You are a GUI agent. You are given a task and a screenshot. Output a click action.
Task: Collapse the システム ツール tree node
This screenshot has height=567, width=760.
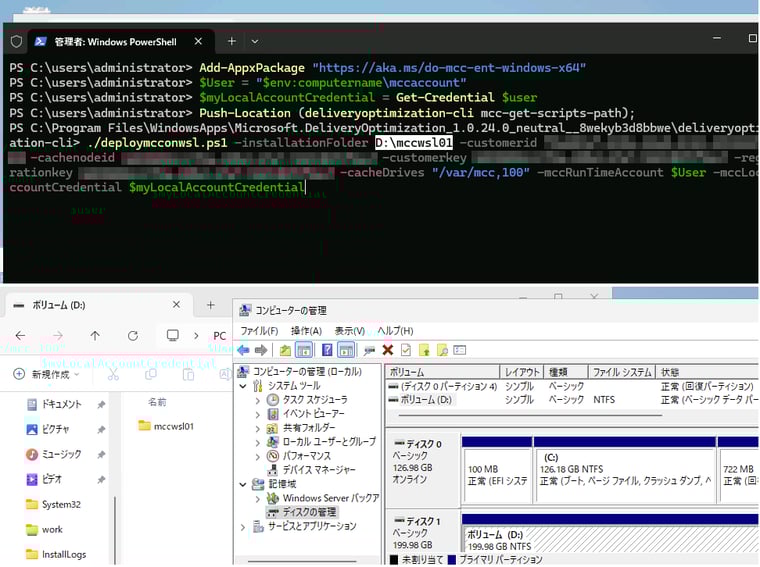coord(243,386)
